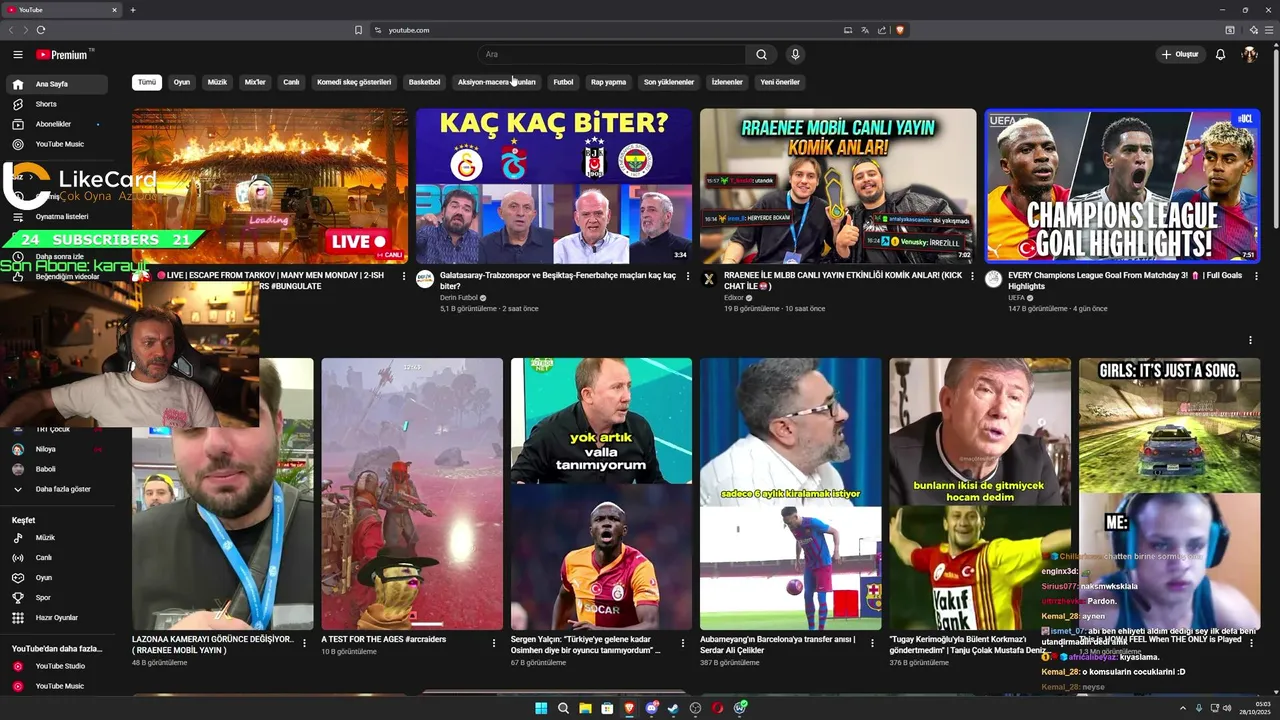Open more options for LAZONAA short

(305, 643)
